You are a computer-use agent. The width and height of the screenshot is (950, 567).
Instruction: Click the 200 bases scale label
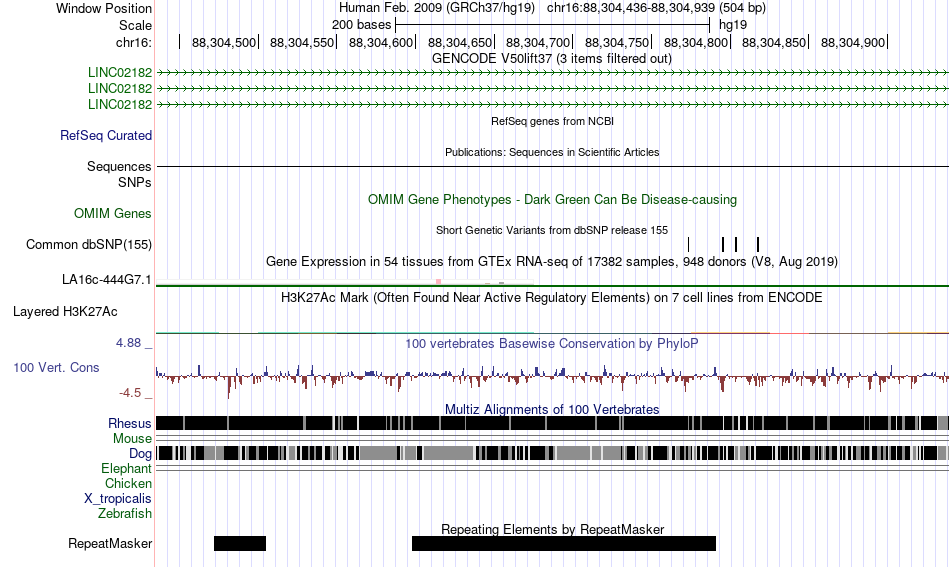361,25
